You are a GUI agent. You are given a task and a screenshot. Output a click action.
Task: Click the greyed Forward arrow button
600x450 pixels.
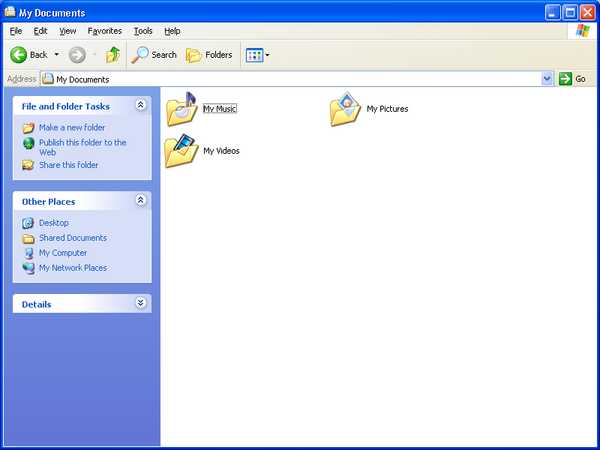pos(77,55)
